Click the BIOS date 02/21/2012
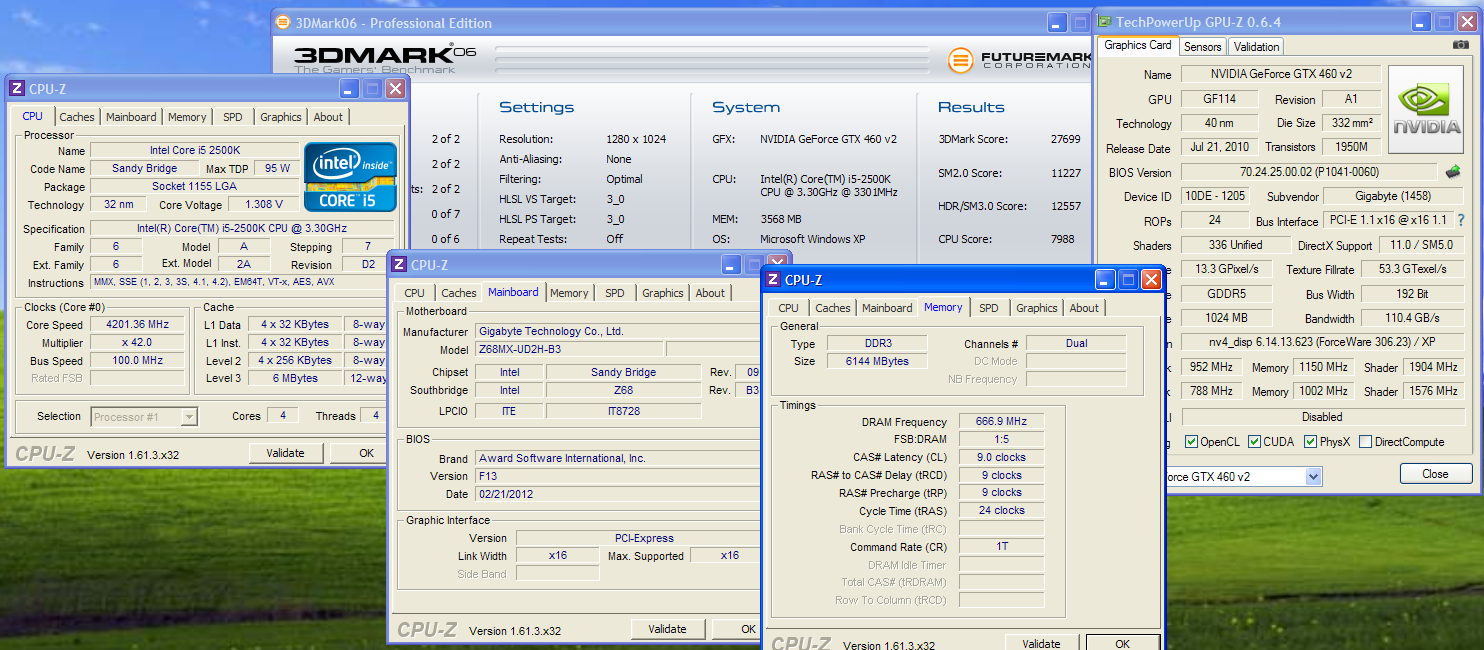This screenshot has width=1484, height=650. [x=618, y=494]
